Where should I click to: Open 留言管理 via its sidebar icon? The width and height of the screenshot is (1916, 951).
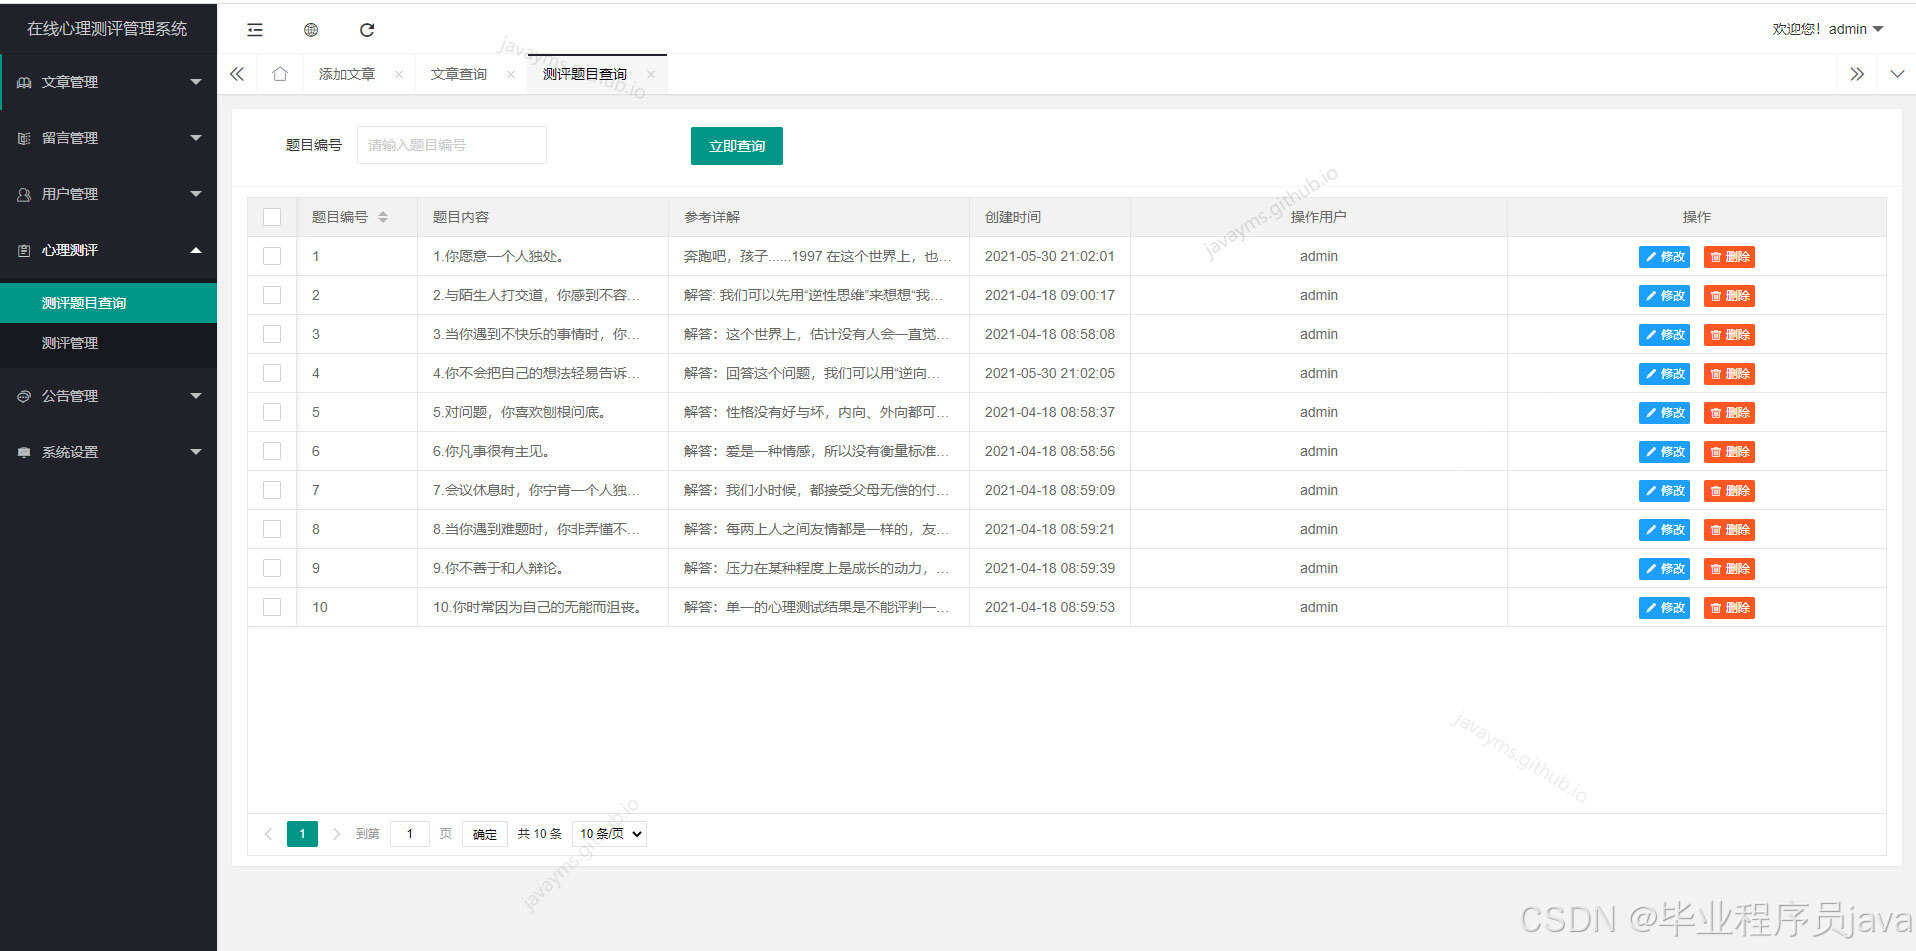(x=23, y=138)
